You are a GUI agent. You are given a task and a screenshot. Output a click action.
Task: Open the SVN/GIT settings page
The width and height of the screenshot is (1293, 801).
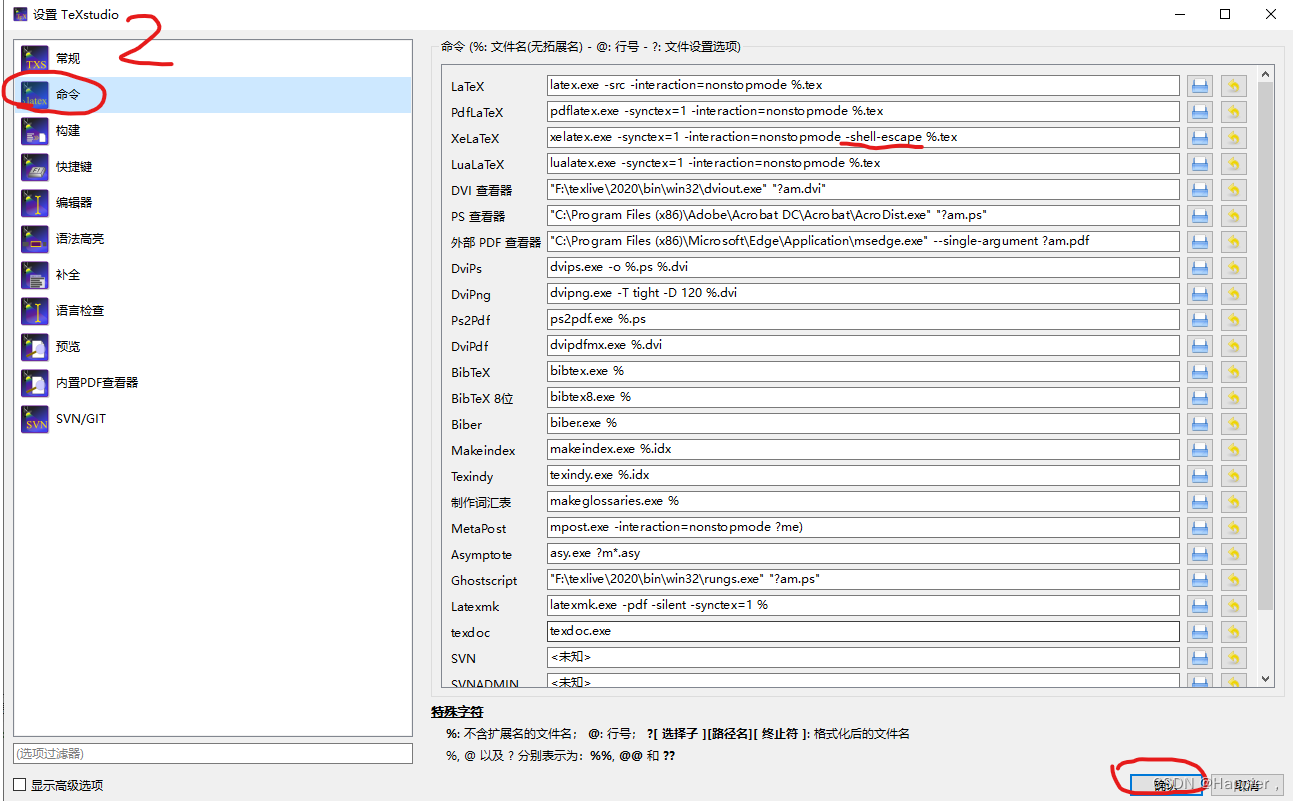click(212, 419)
